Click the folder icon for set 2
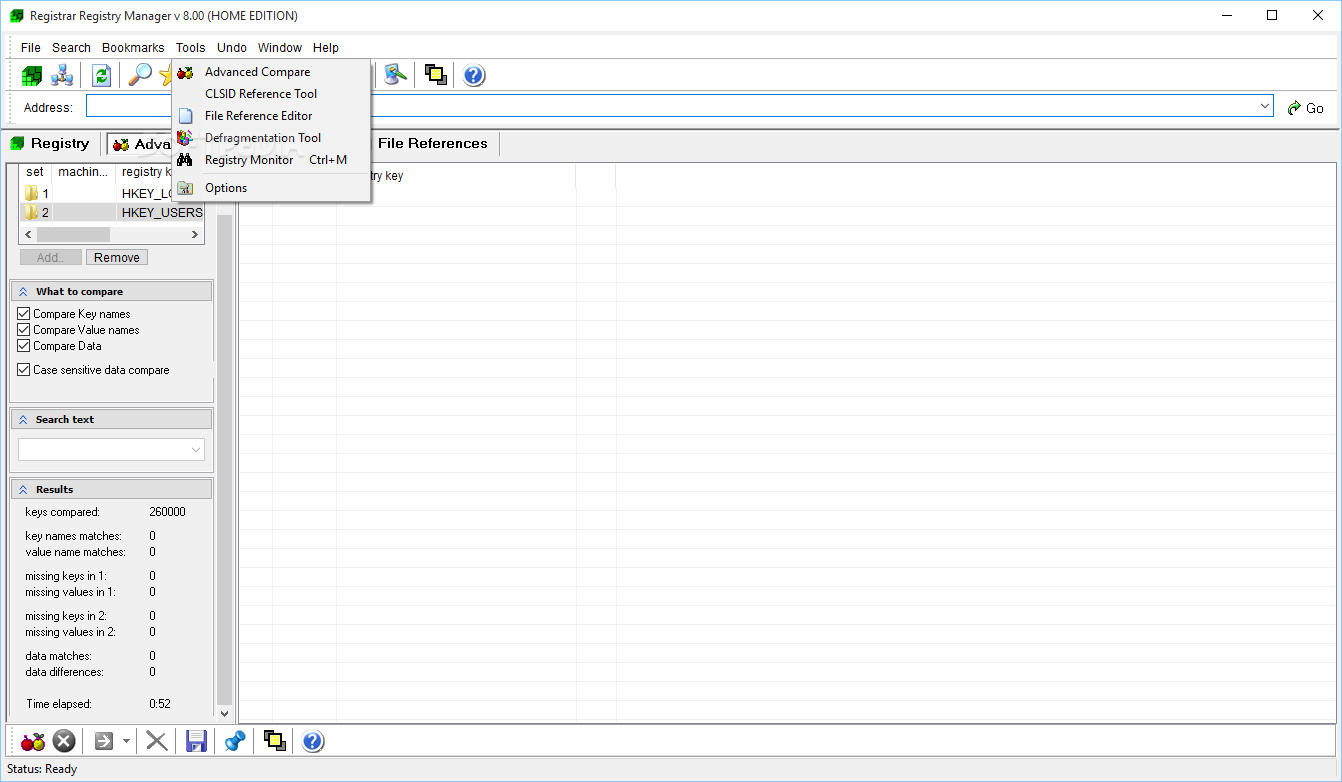 point(32,212)
